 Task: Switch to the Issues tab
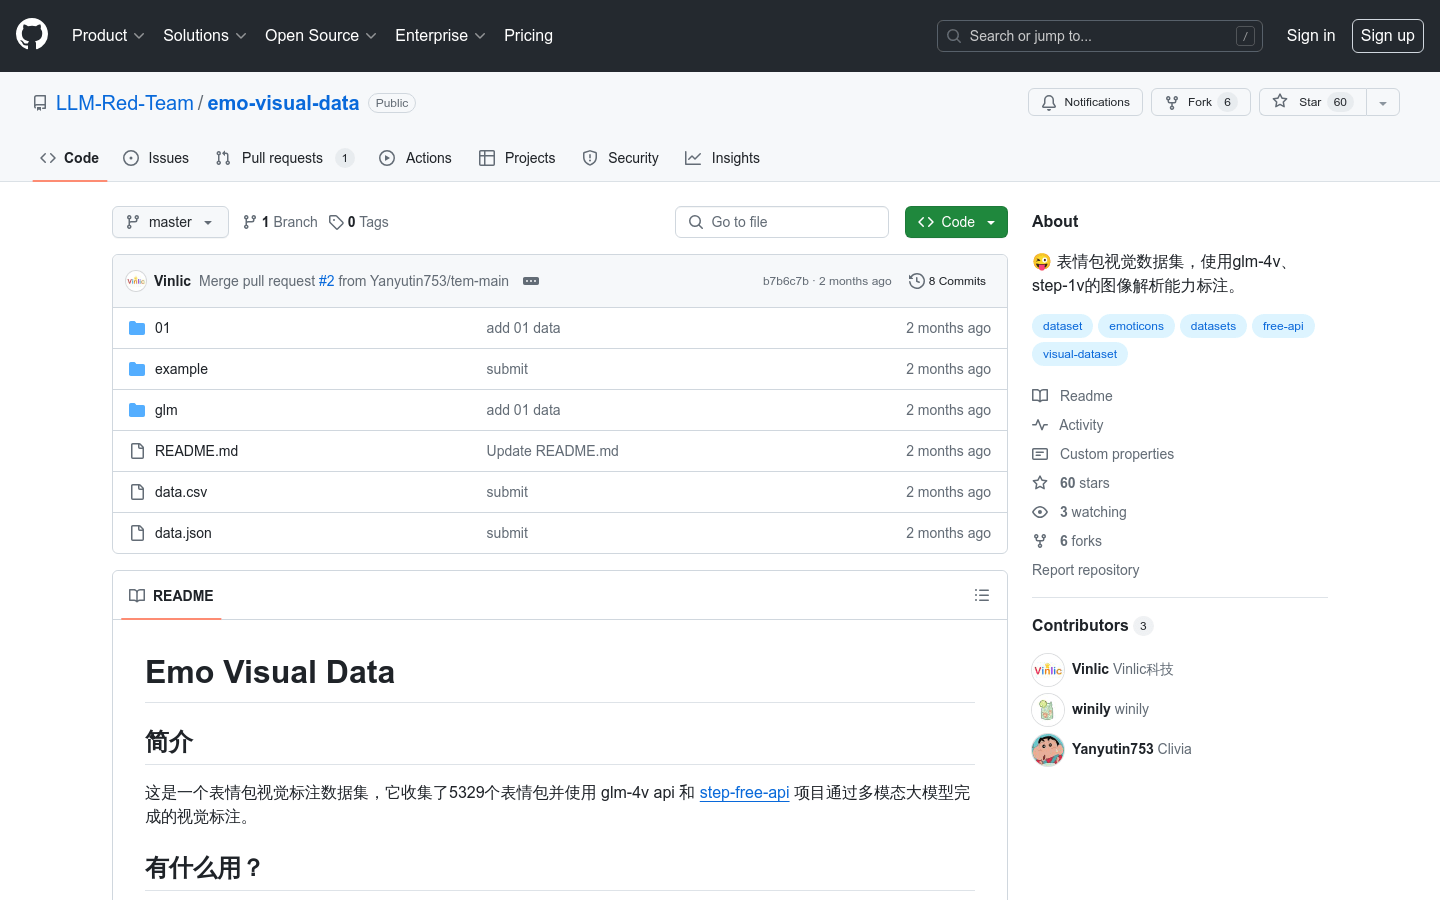[156, 158]
